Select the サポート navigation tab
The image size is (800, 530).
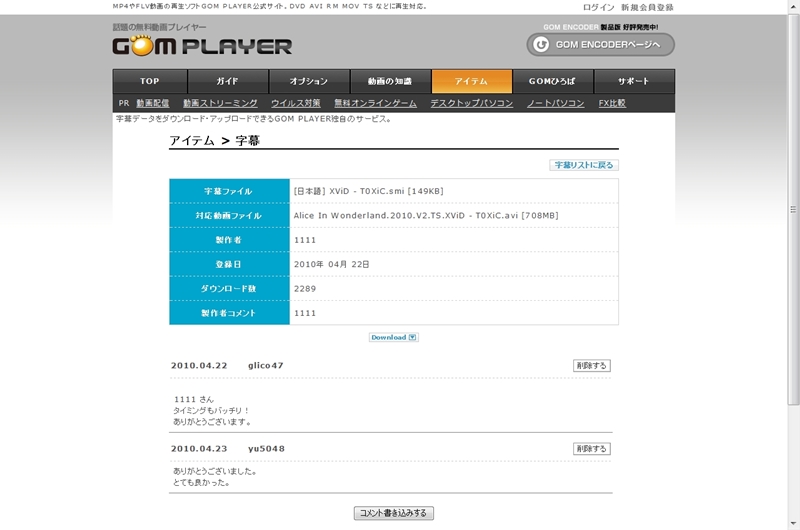[x=634, y=81]
